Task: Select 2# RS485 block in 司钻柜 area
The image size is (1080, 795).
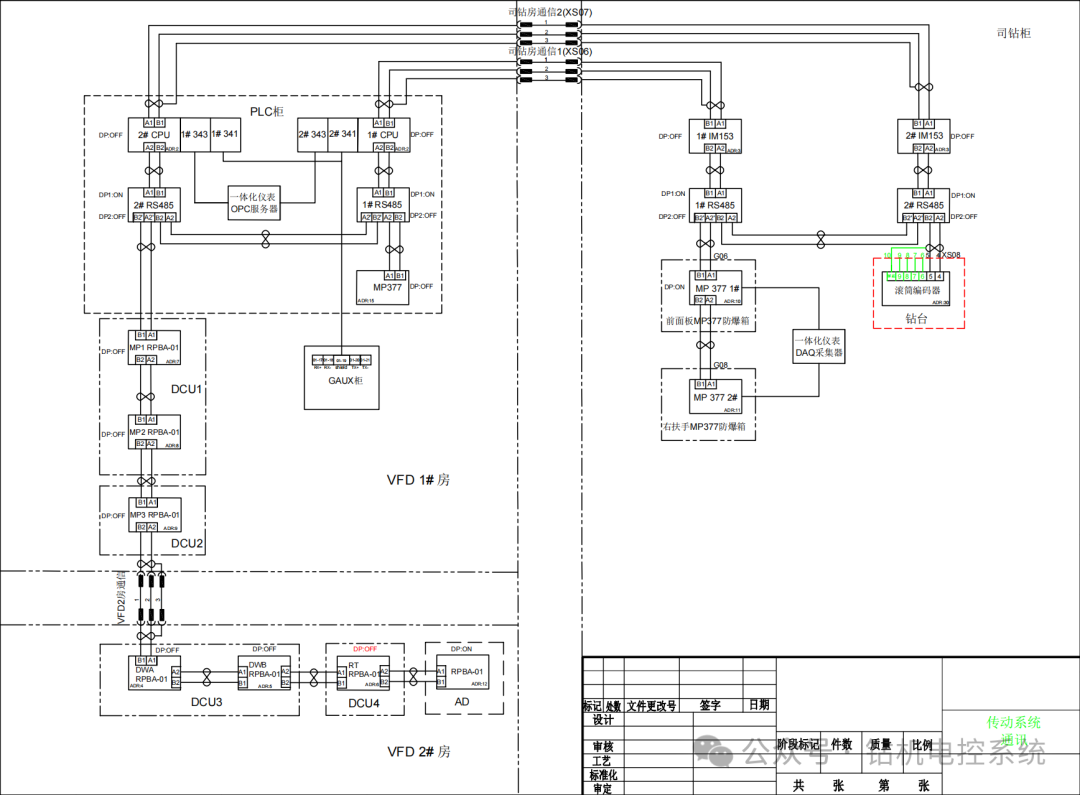Action: coord(924,205)
